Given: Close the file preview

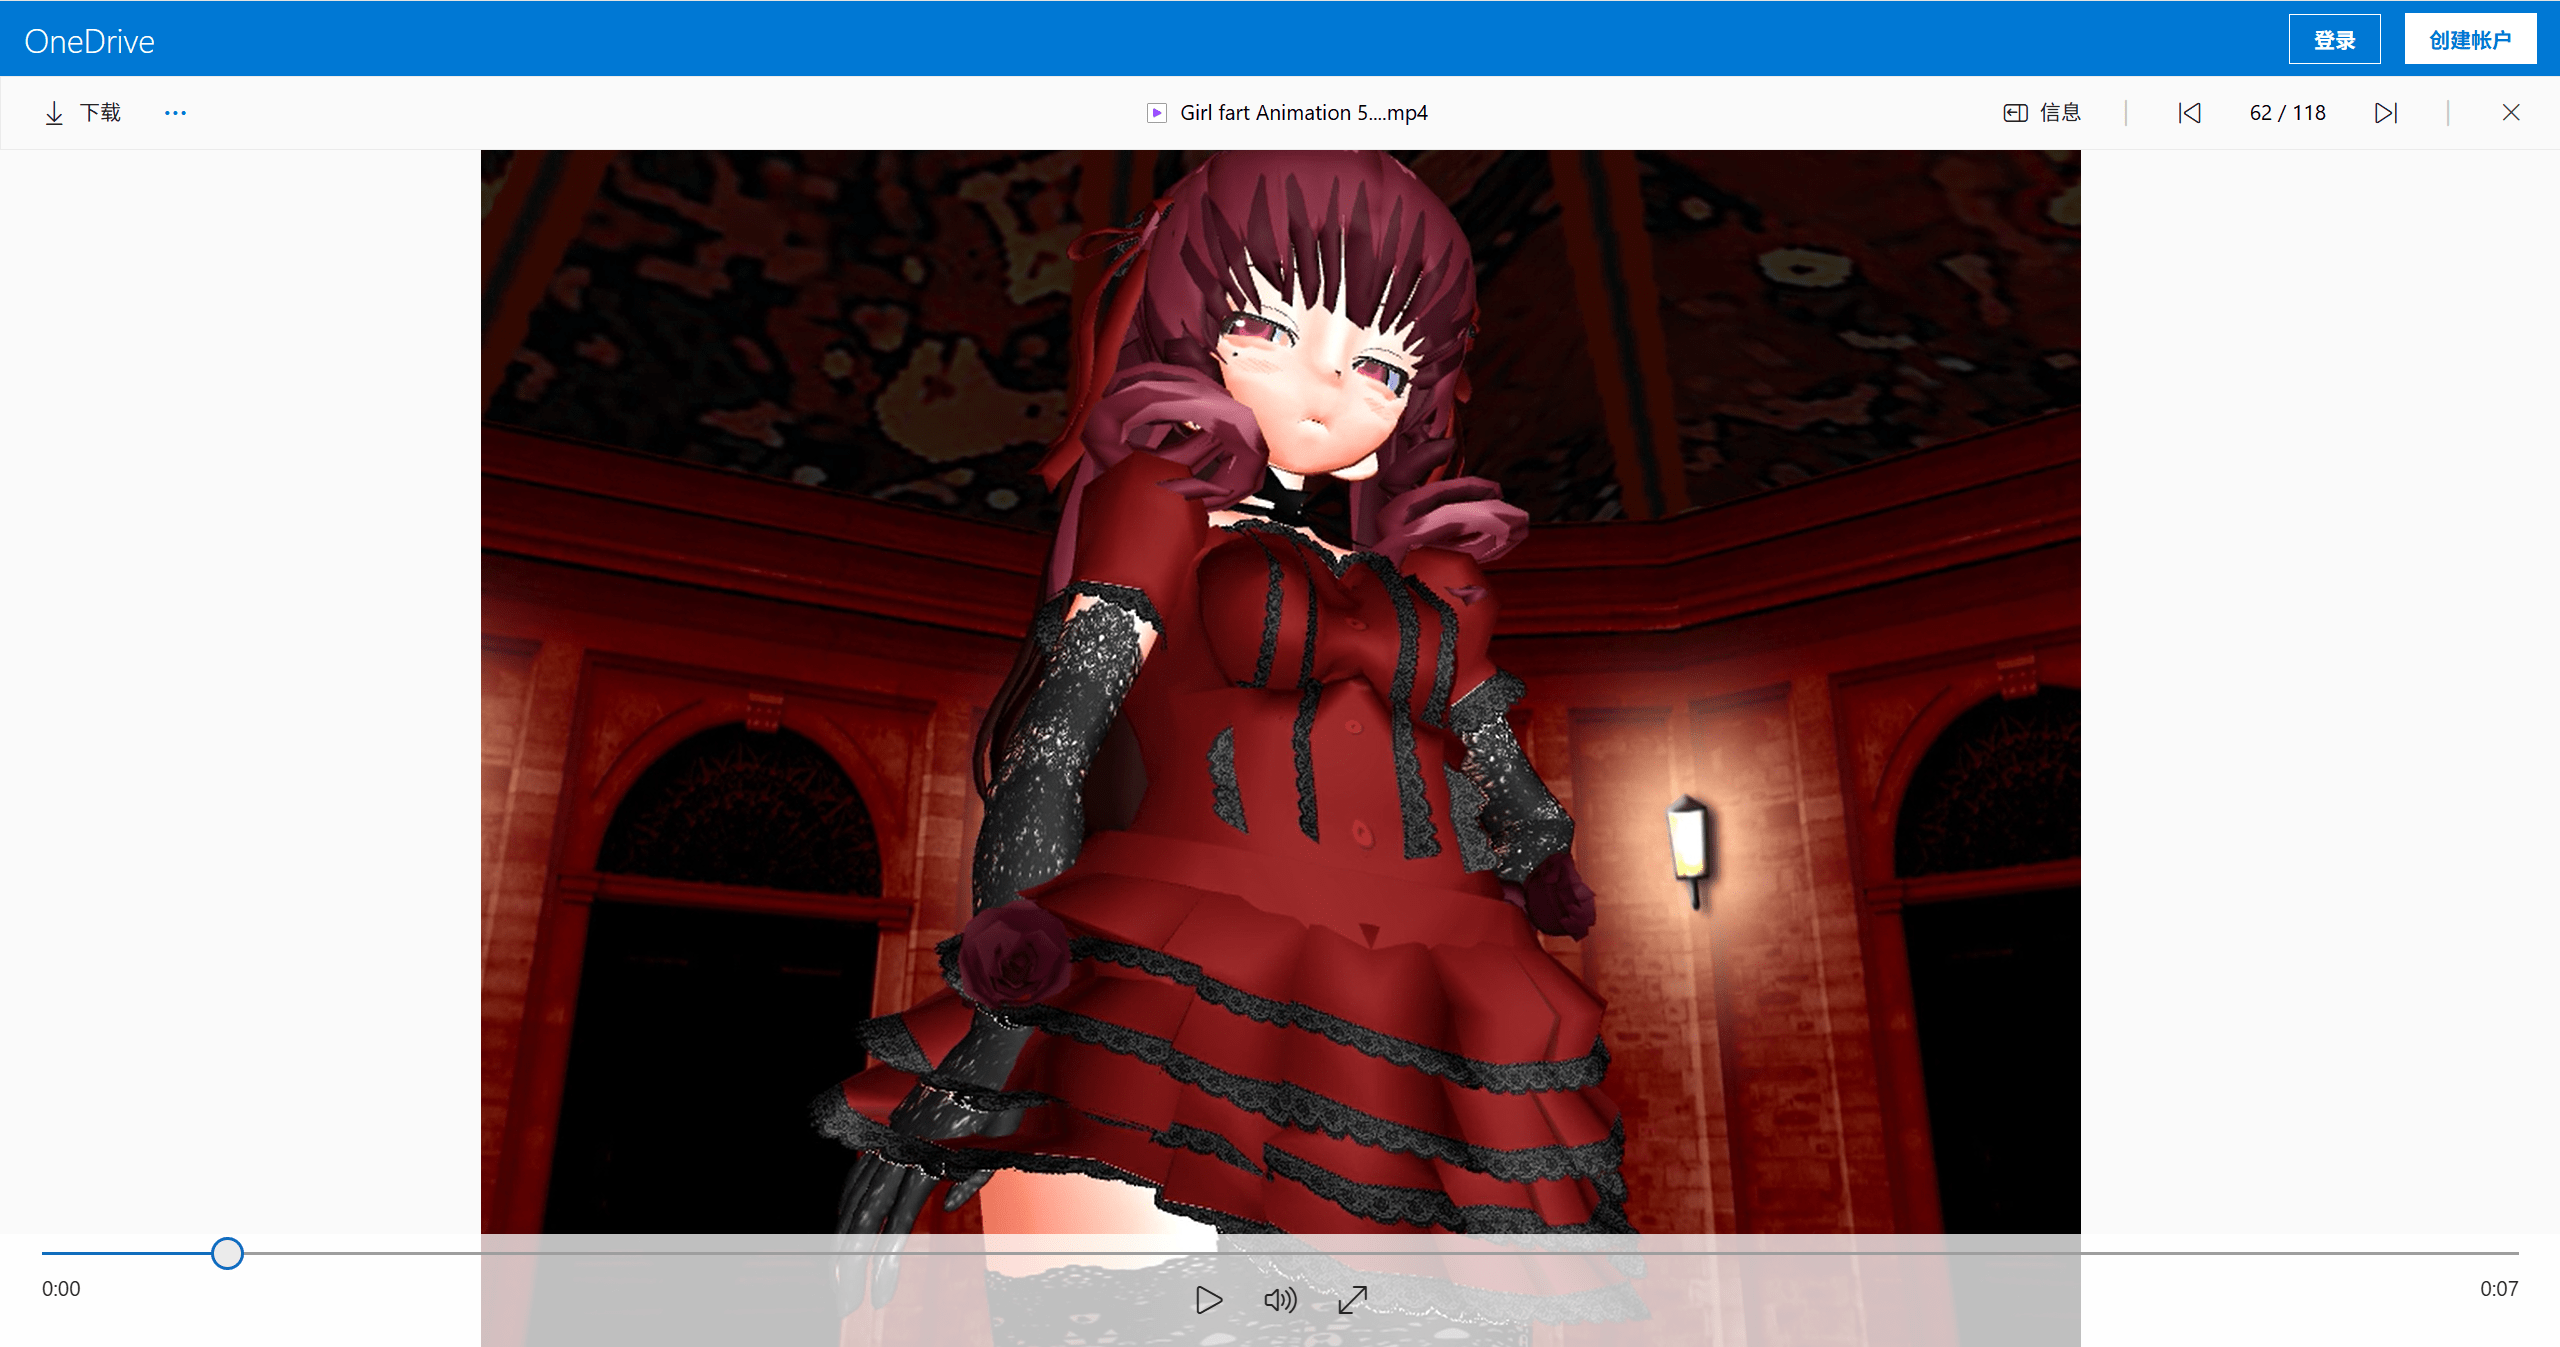Looking at the screenshot, I should [x=2510, y=113].
